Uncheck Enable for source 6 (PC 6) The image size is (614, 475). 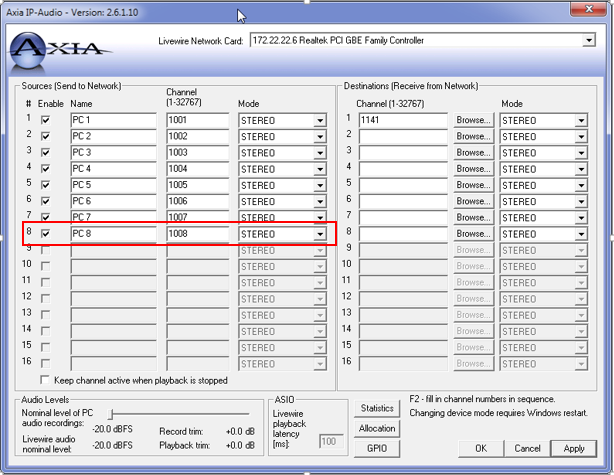pos(46,201)
